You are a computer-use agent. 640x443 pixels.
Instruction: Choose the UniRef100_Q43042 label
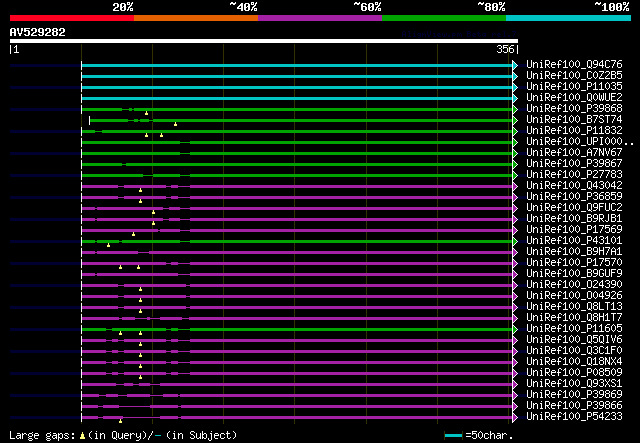coord(574,186)
